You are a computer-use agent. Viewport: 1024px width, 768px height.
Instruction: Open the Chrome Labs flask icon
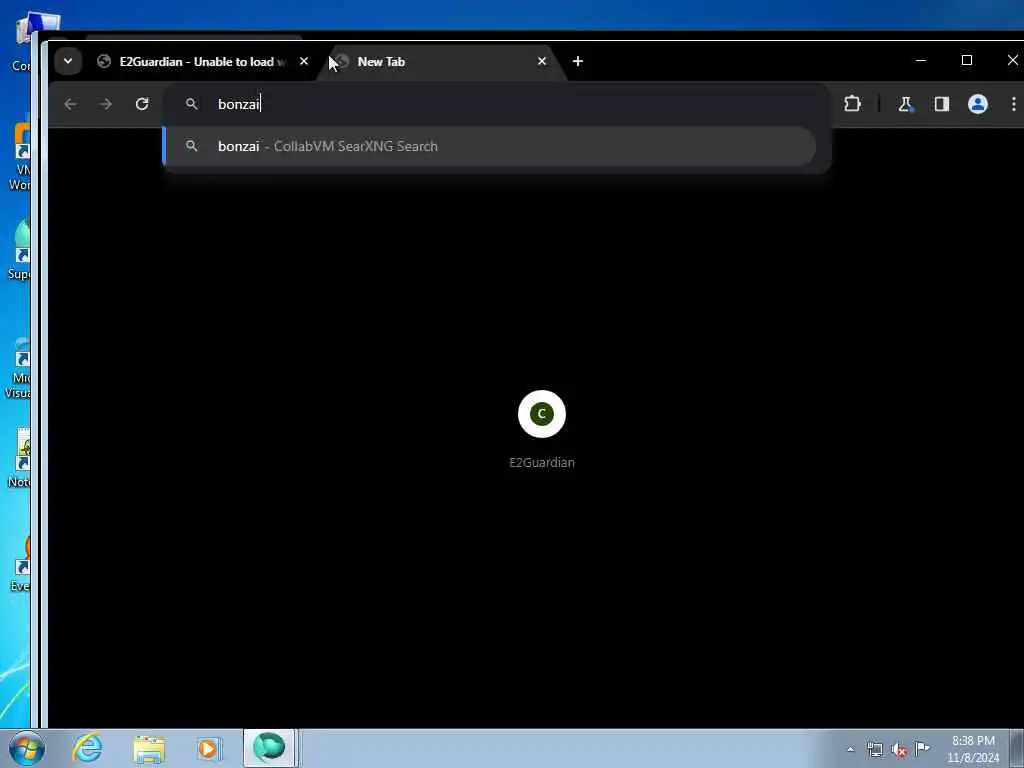tap(905, 104)
